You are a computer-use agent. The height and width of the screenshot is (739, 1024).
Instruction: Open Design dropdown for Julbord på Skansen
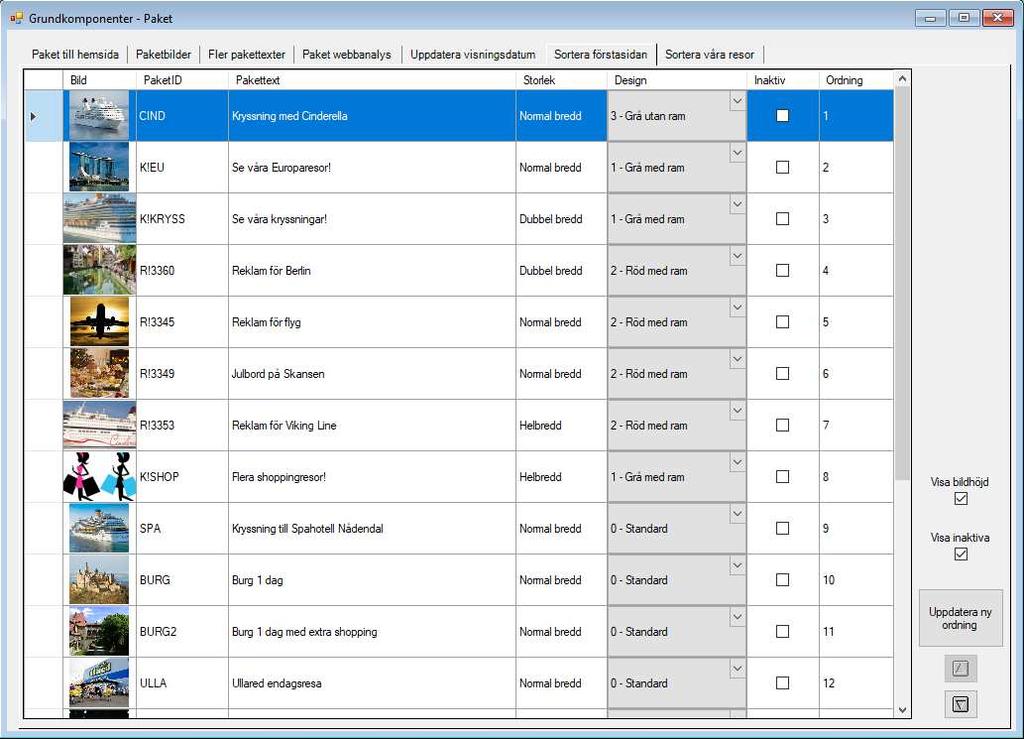[737, 359]
